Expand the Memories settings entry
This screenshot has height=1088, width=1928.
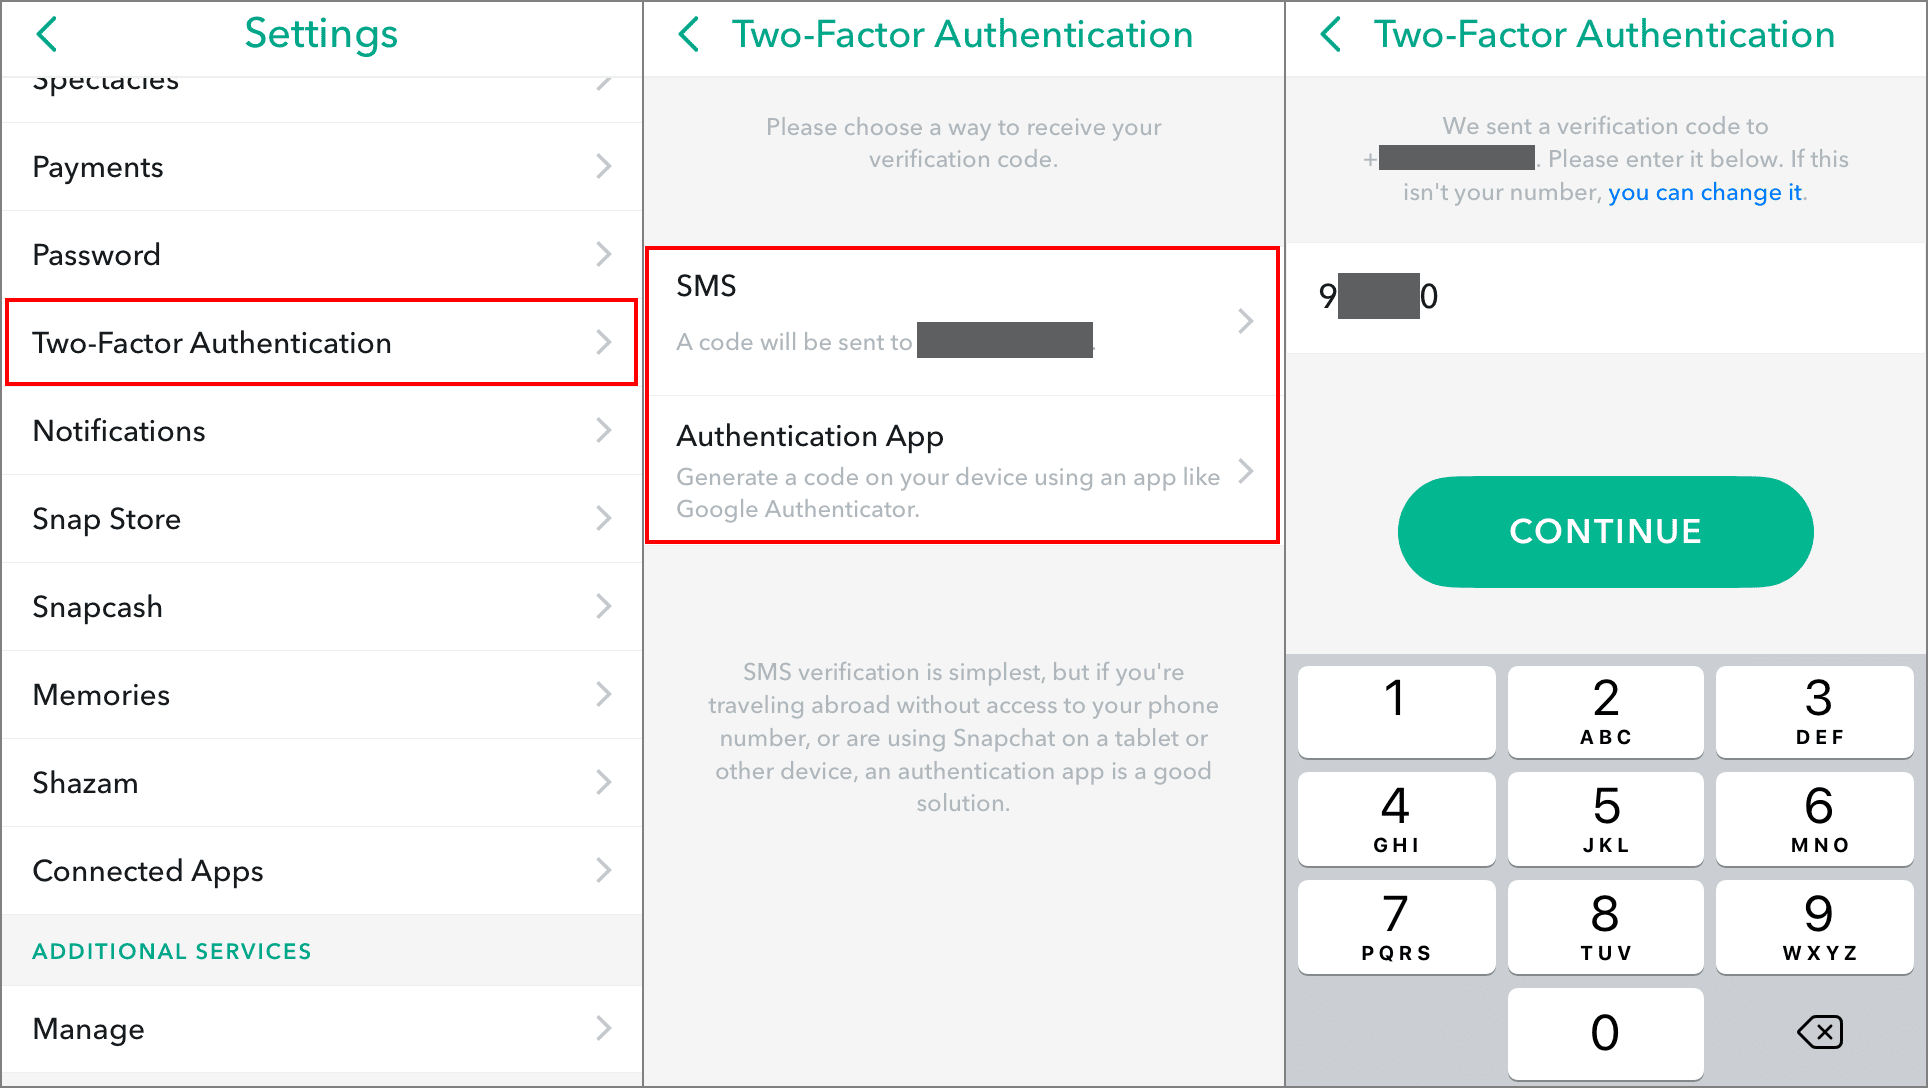[x=321, y=694]
